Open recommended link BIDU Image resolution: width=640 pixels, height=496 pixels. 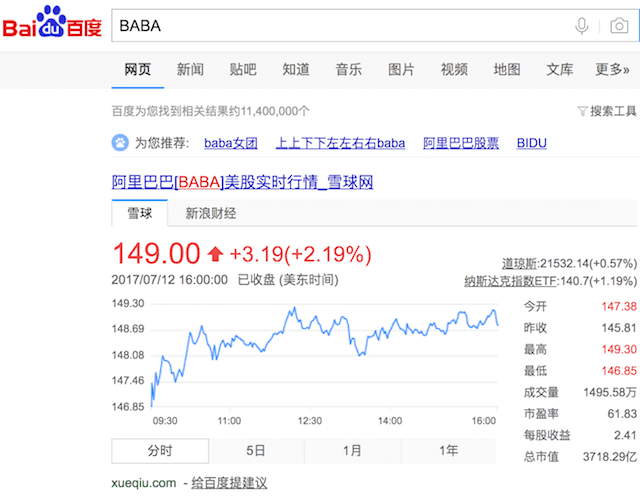tap(532, 143)
